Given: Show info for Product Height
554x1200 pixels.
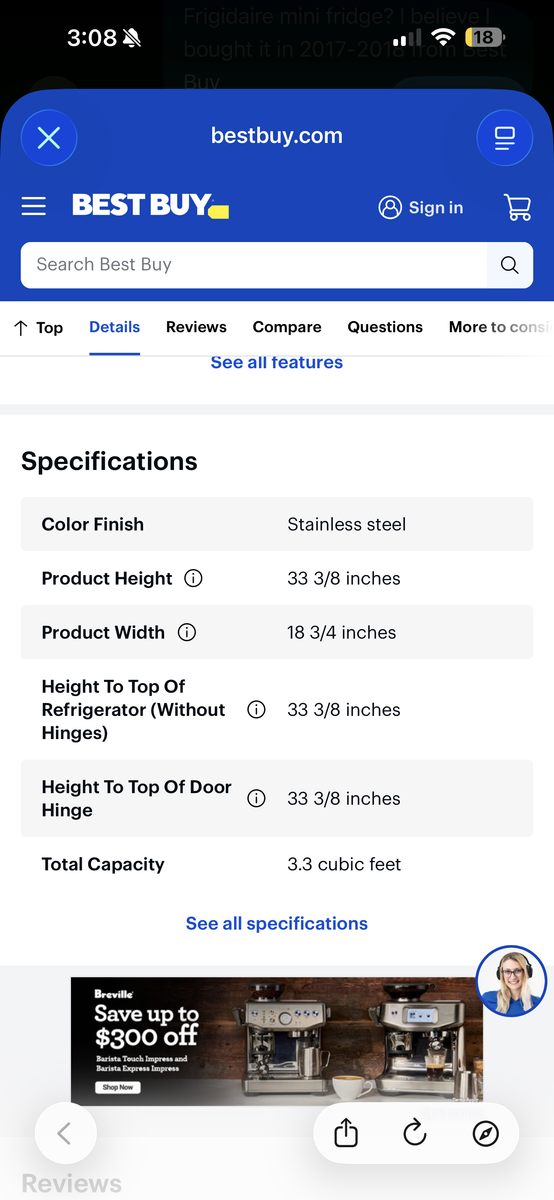Looking at the screenshot, I should [x=194, y=578].
